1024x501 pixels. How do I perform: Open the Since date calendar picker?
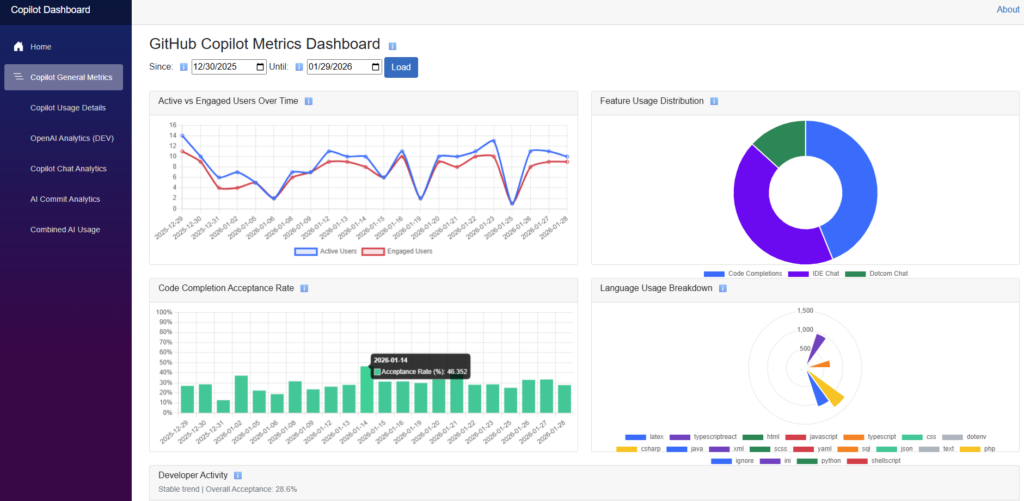point(259,67)
